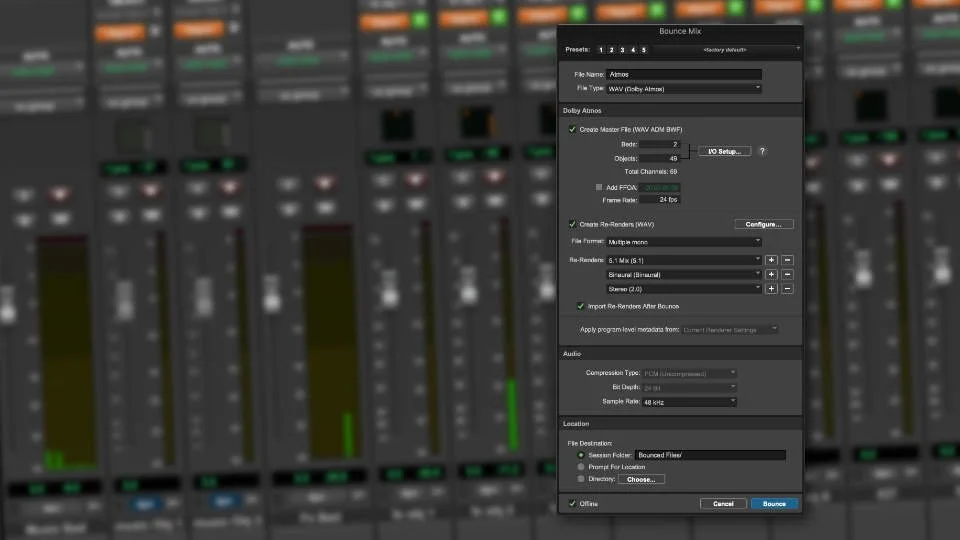960x540 pixels.
Task: Toggle Create Re-Renders (WAV) checkbox
Action: pyautogui.click(x=572, y=224)
